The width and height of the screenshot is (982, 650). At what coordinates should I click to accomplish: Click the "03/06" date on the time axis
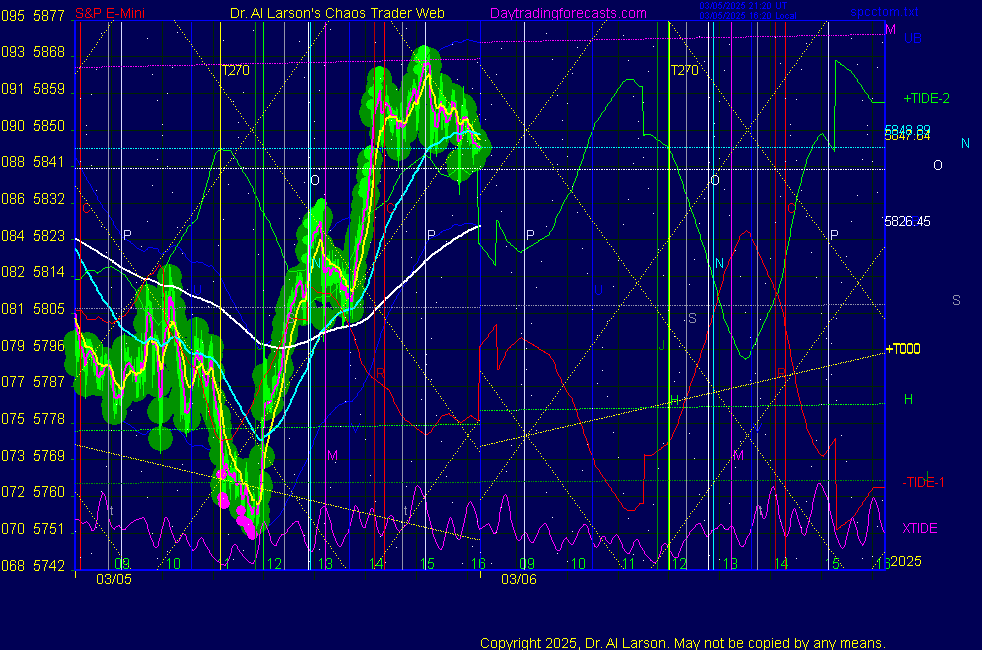[519, 579]
